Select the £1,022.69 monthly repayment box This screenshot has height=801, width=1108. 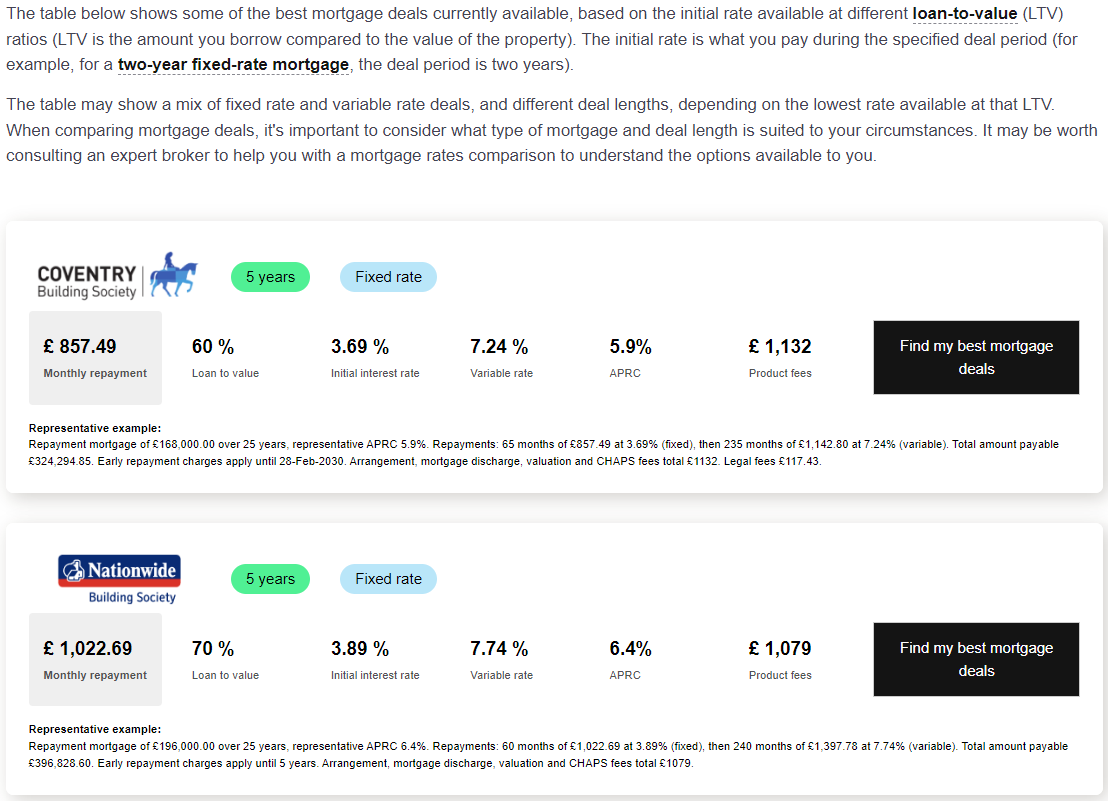coord(95,659)
